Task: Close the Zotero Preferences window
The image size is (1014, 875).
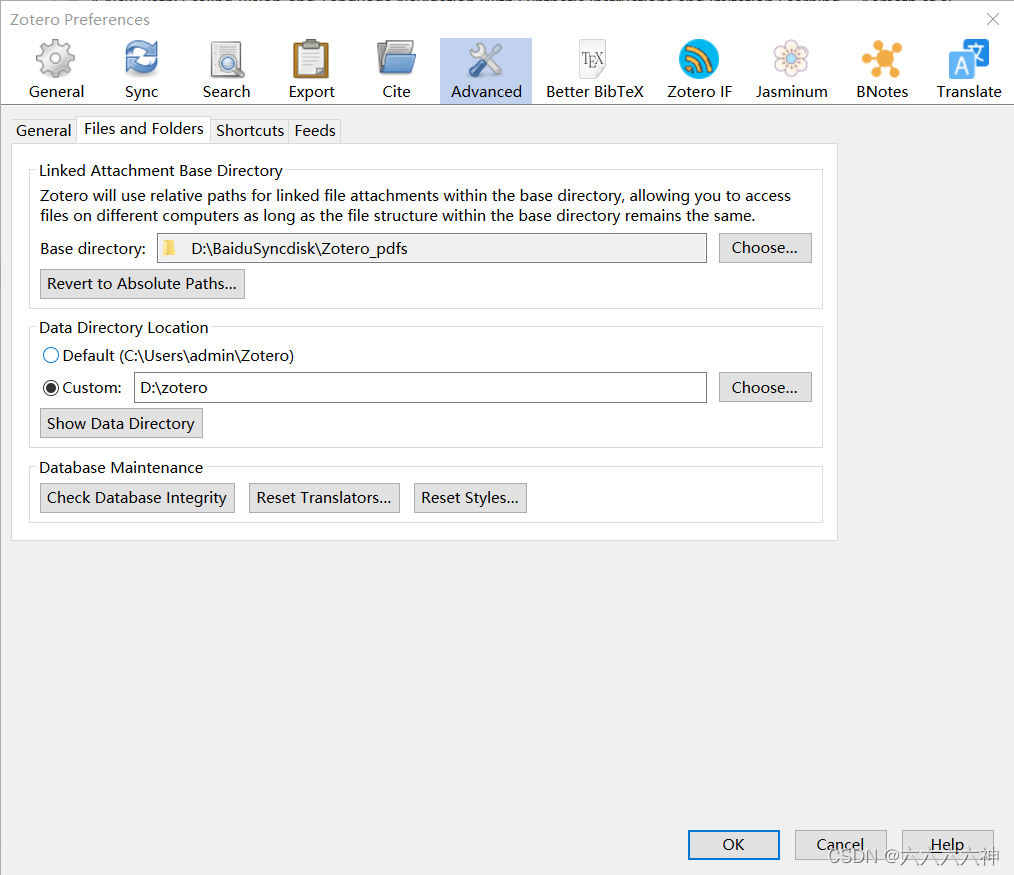Action: 993,19
